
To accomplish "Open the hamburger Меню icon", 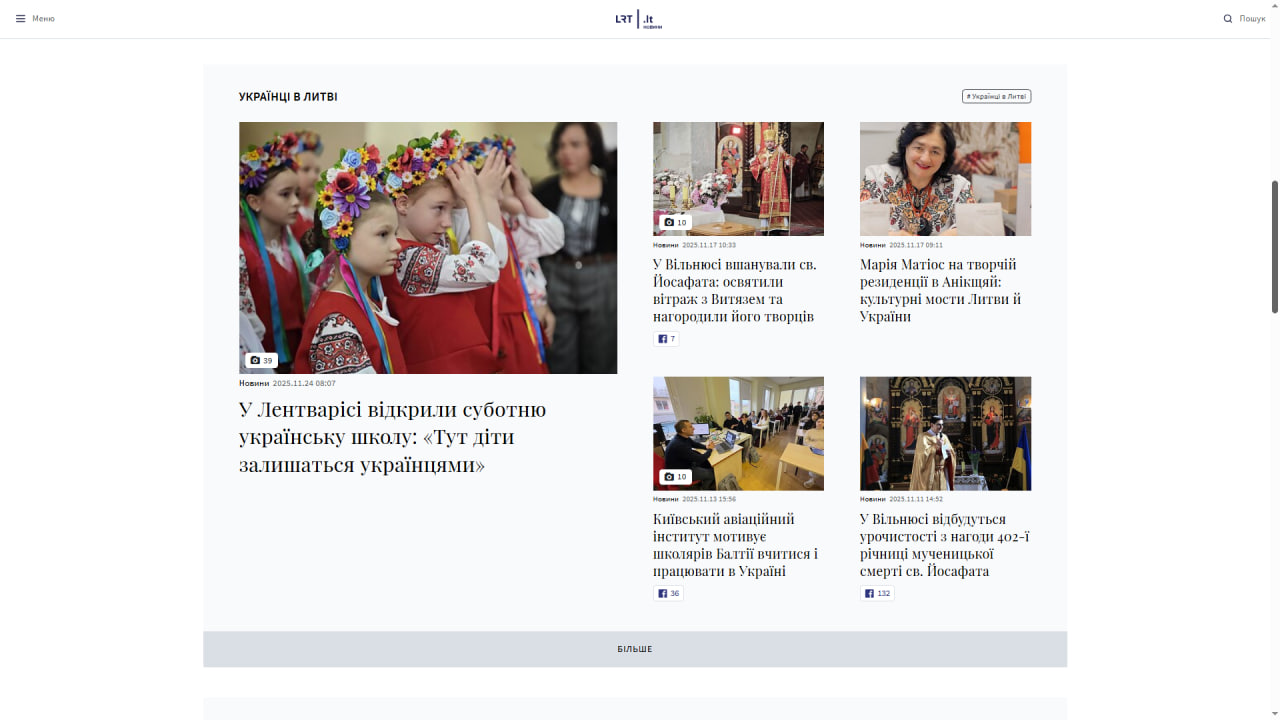I will coord(20,19).
